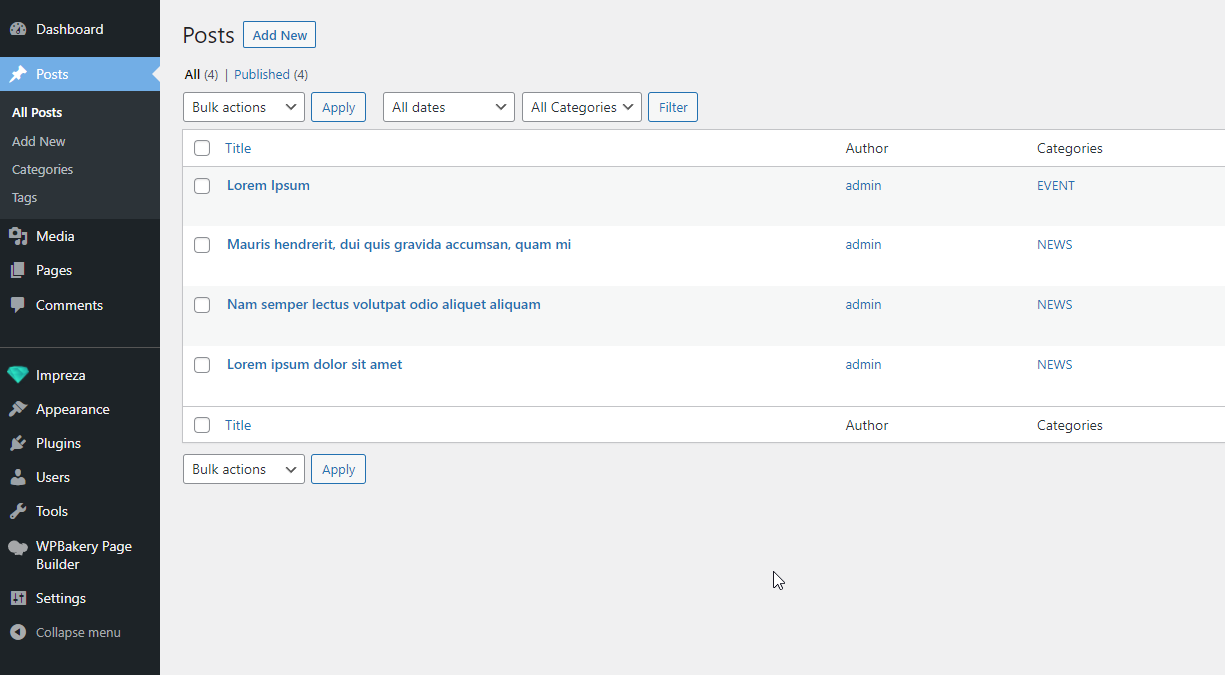This screenshot has height=675, width=1225.
Task: Check the Lorem Ipsum post checkbox
Action: 202,186
